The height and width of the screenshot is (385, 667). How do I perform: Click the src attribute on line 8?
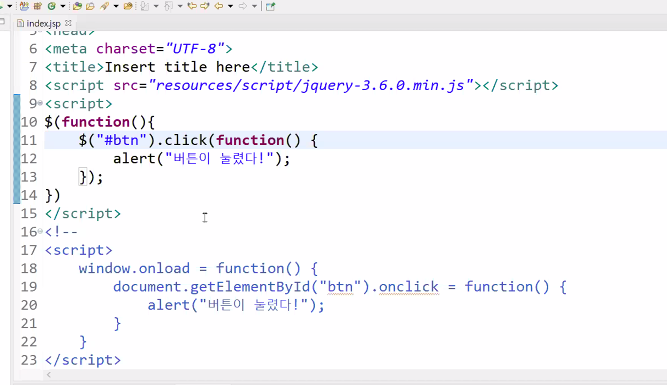126,85
